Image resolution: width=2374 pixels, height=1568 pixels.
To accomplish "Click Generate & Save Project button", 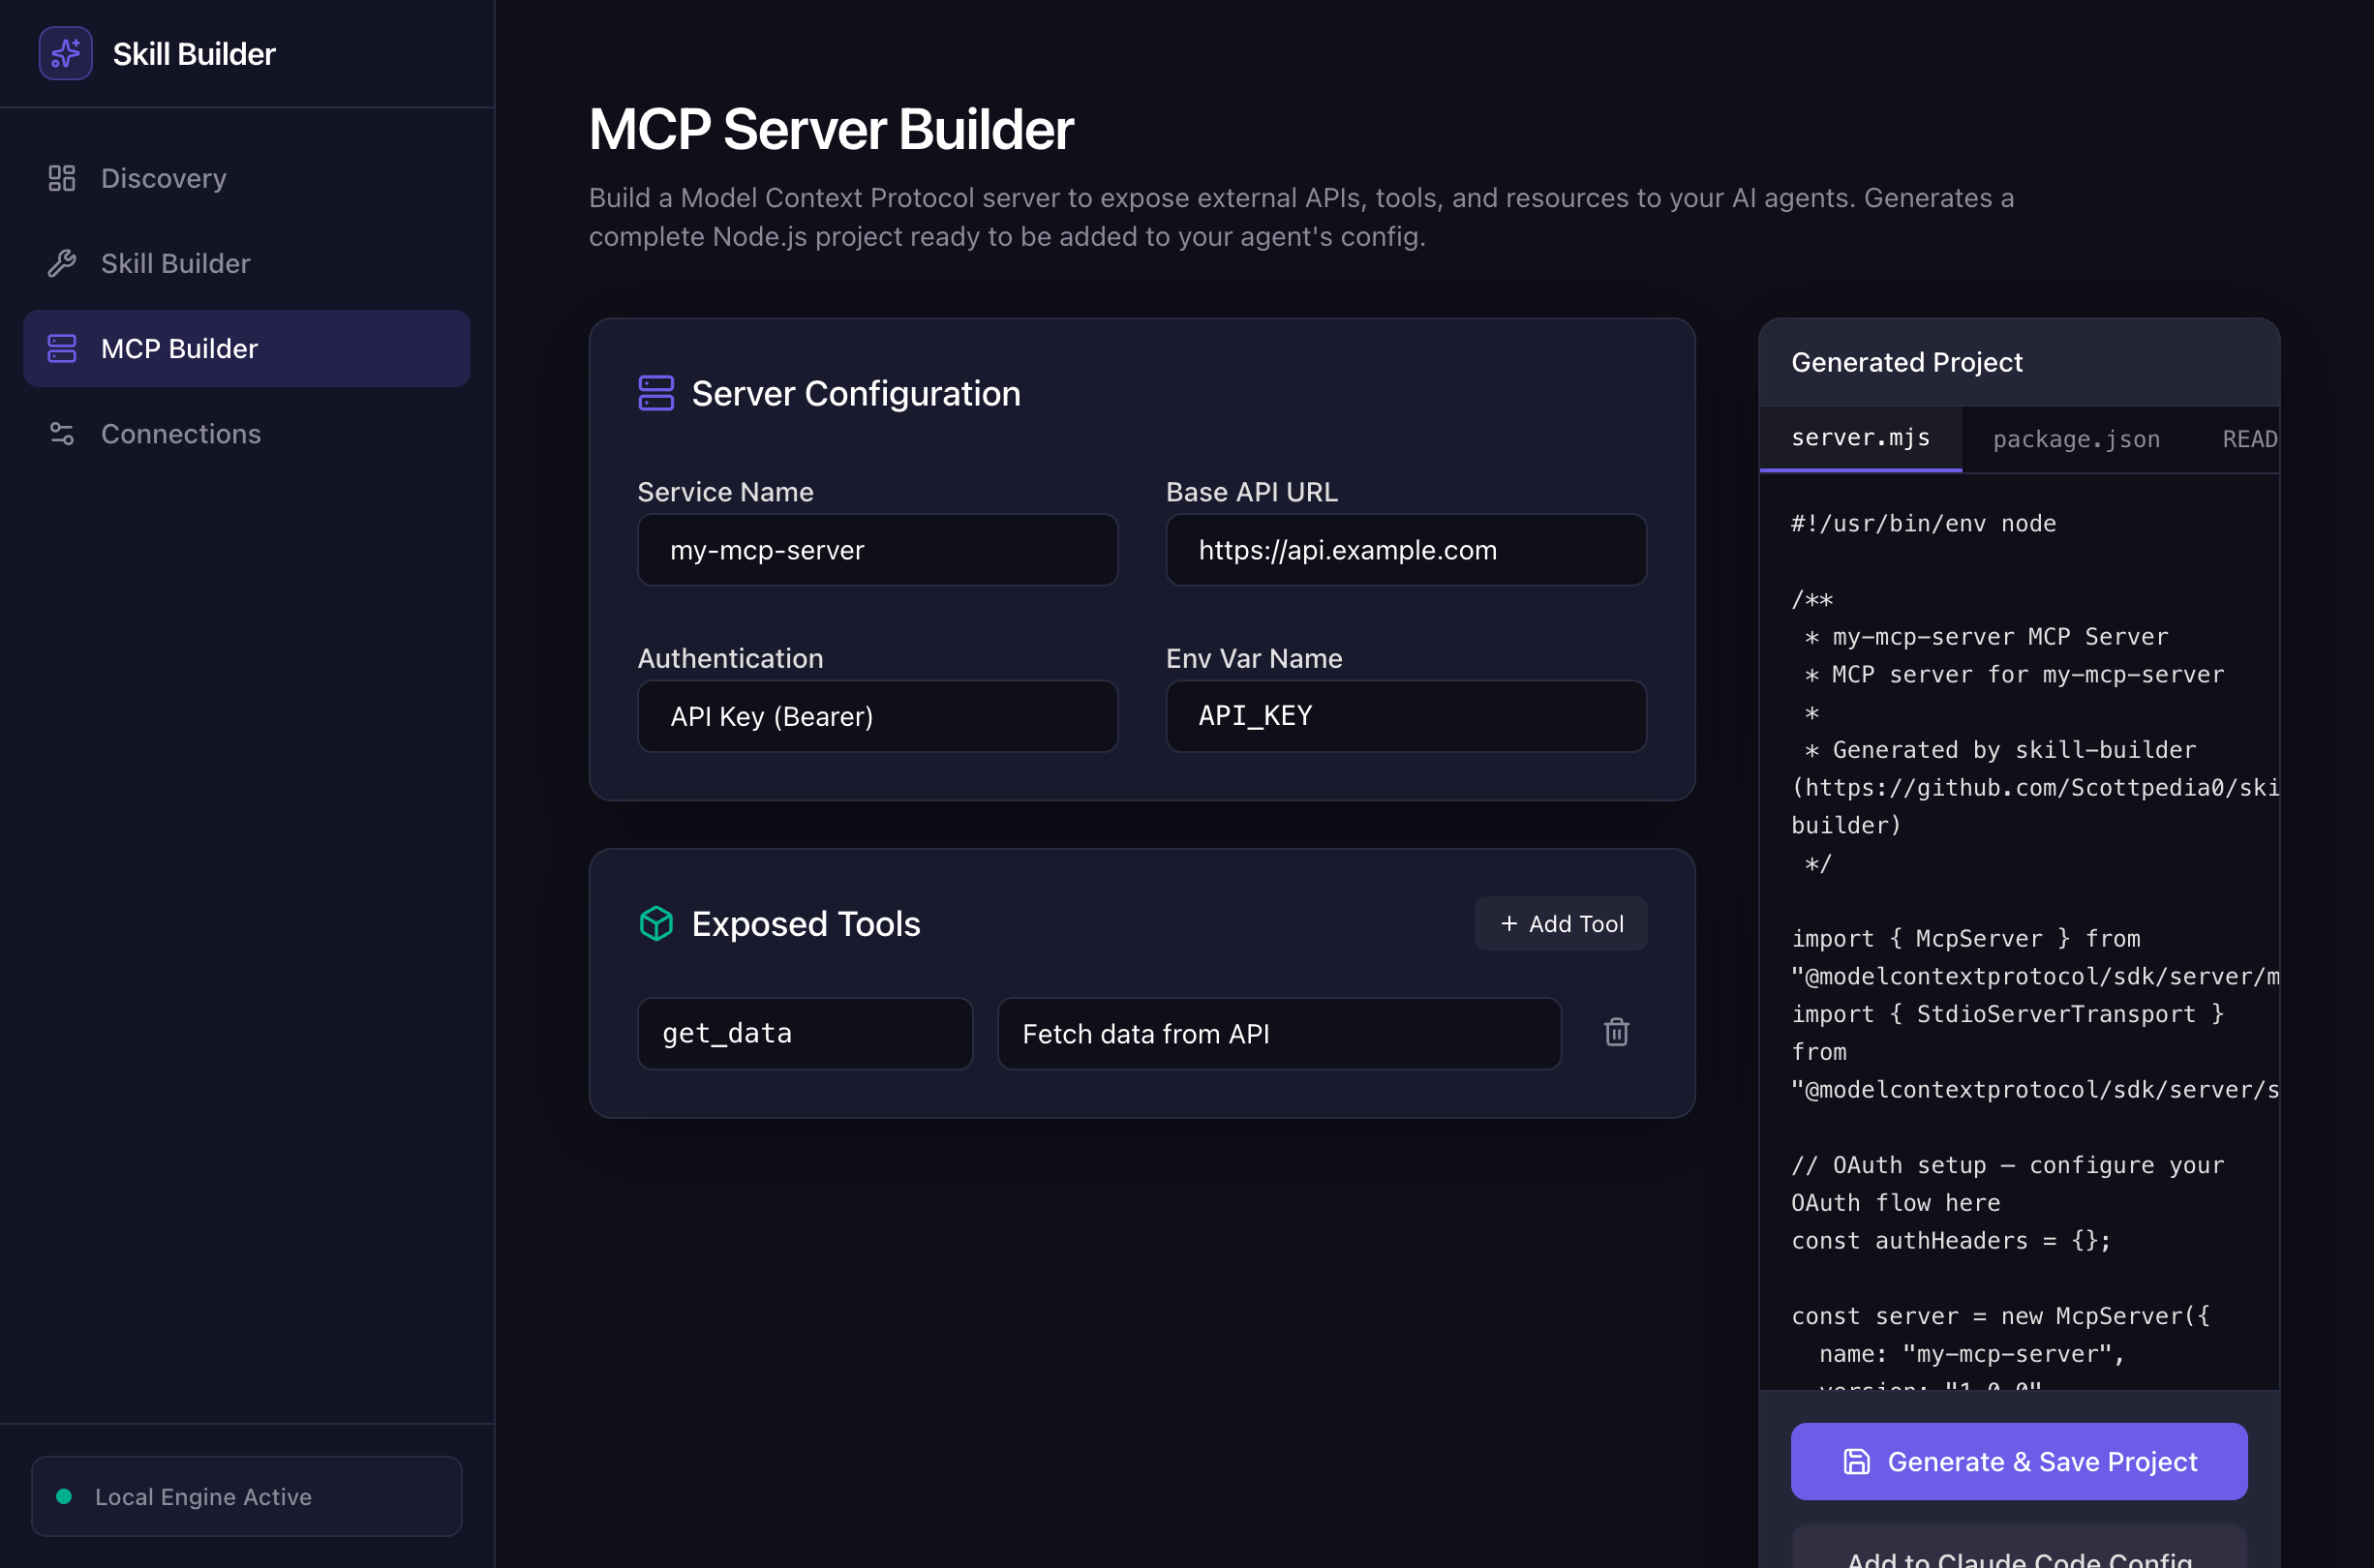I will [2018, 1461].
